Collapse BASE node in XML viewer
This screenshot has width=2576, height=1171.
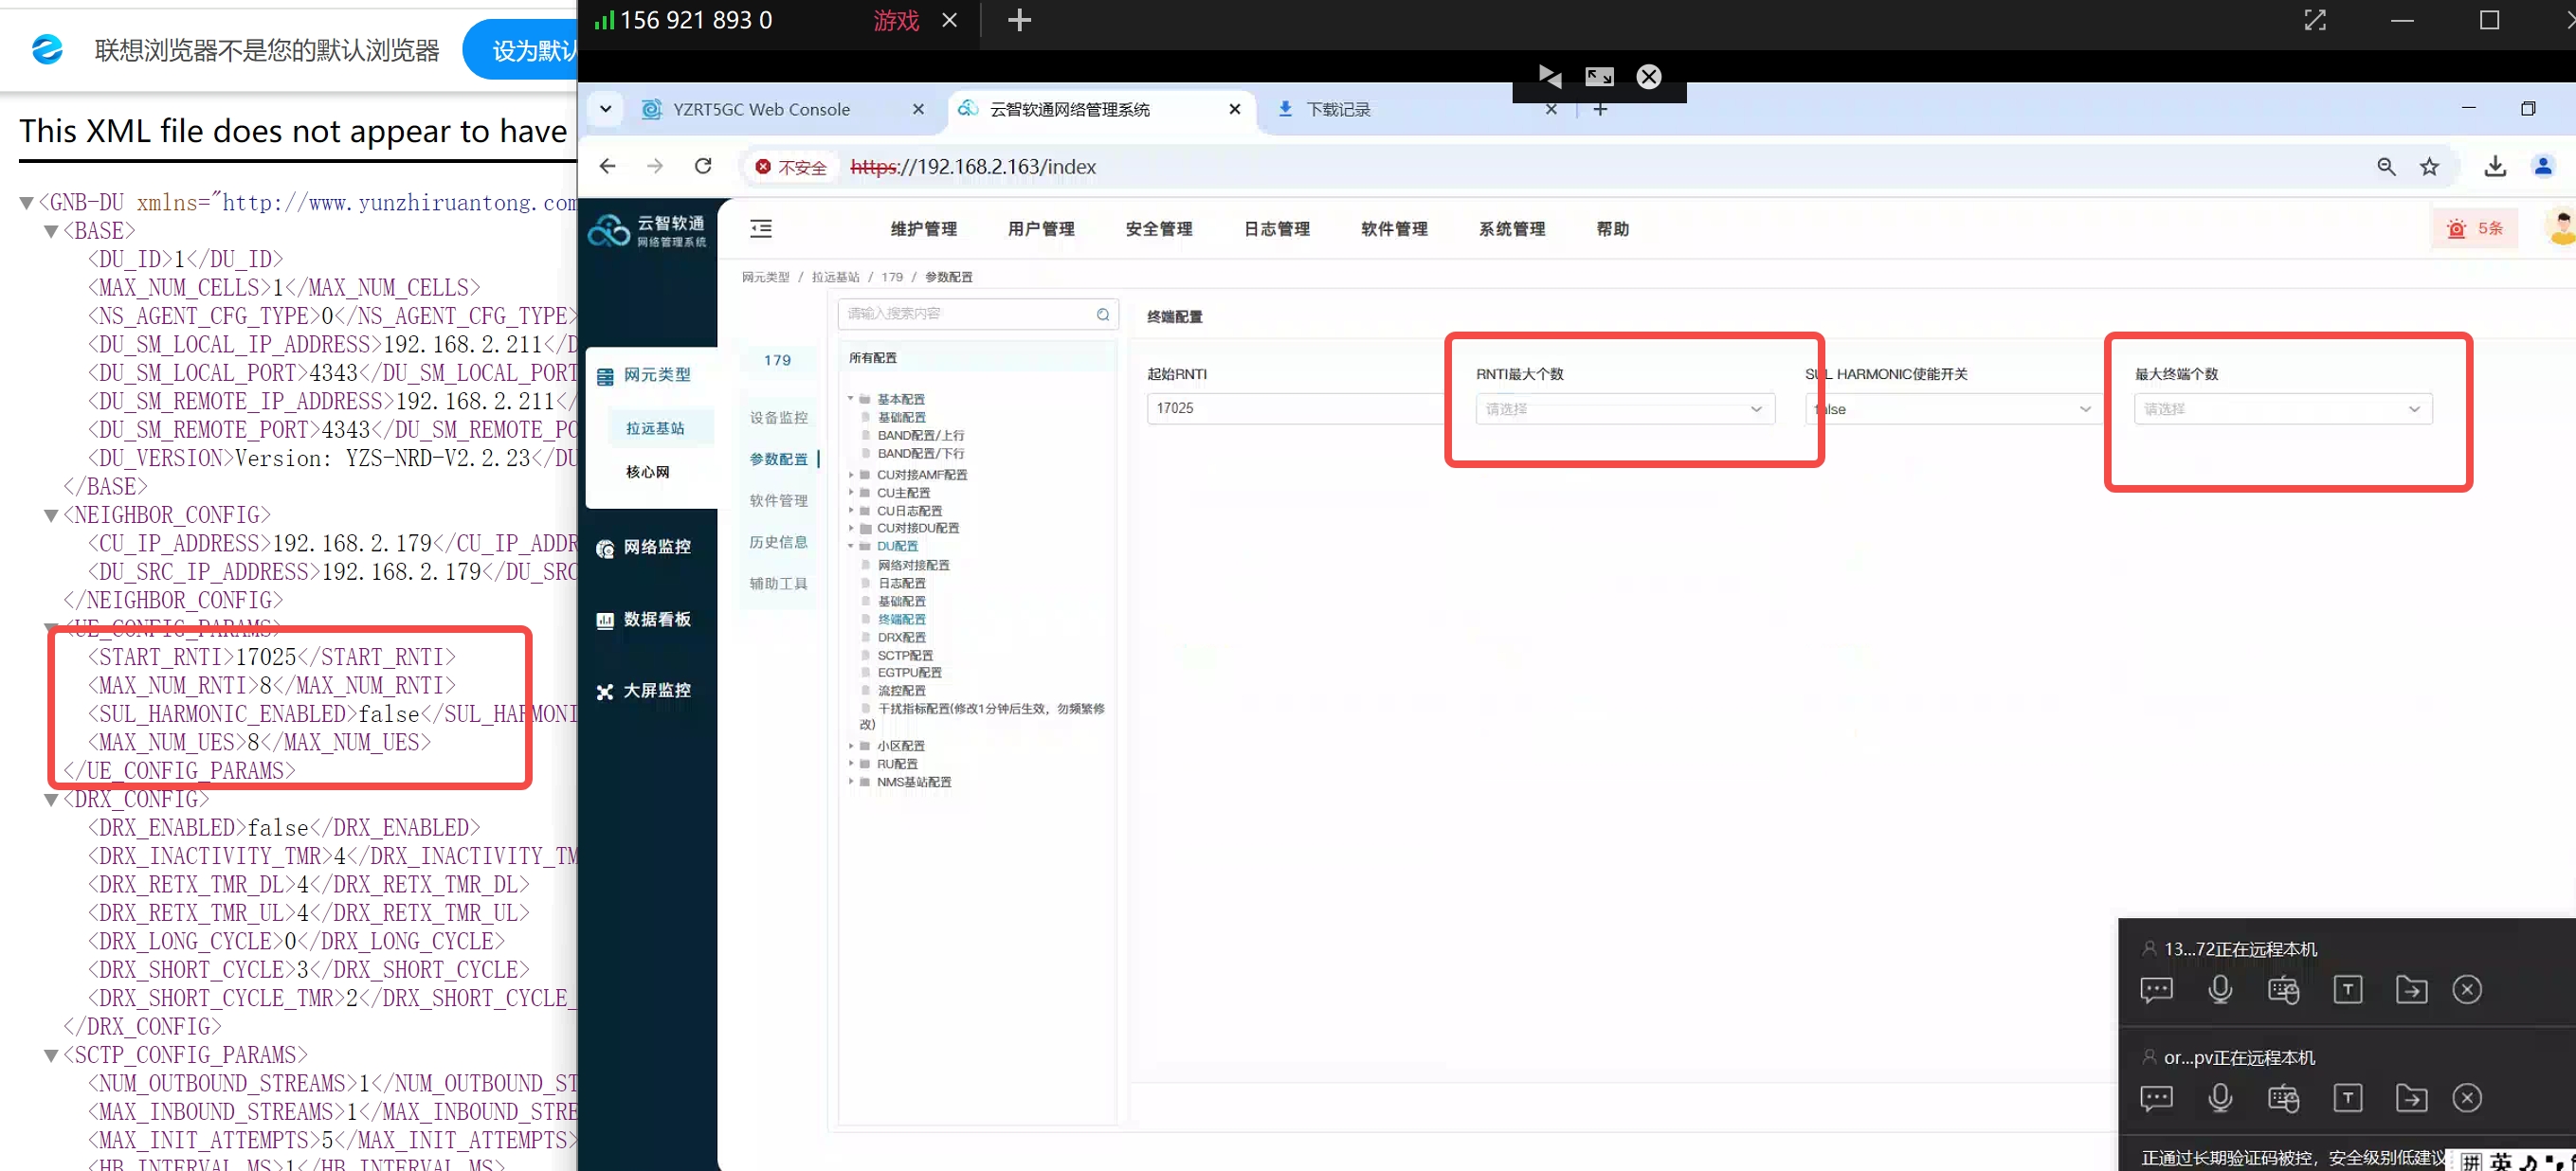[51, 231]
